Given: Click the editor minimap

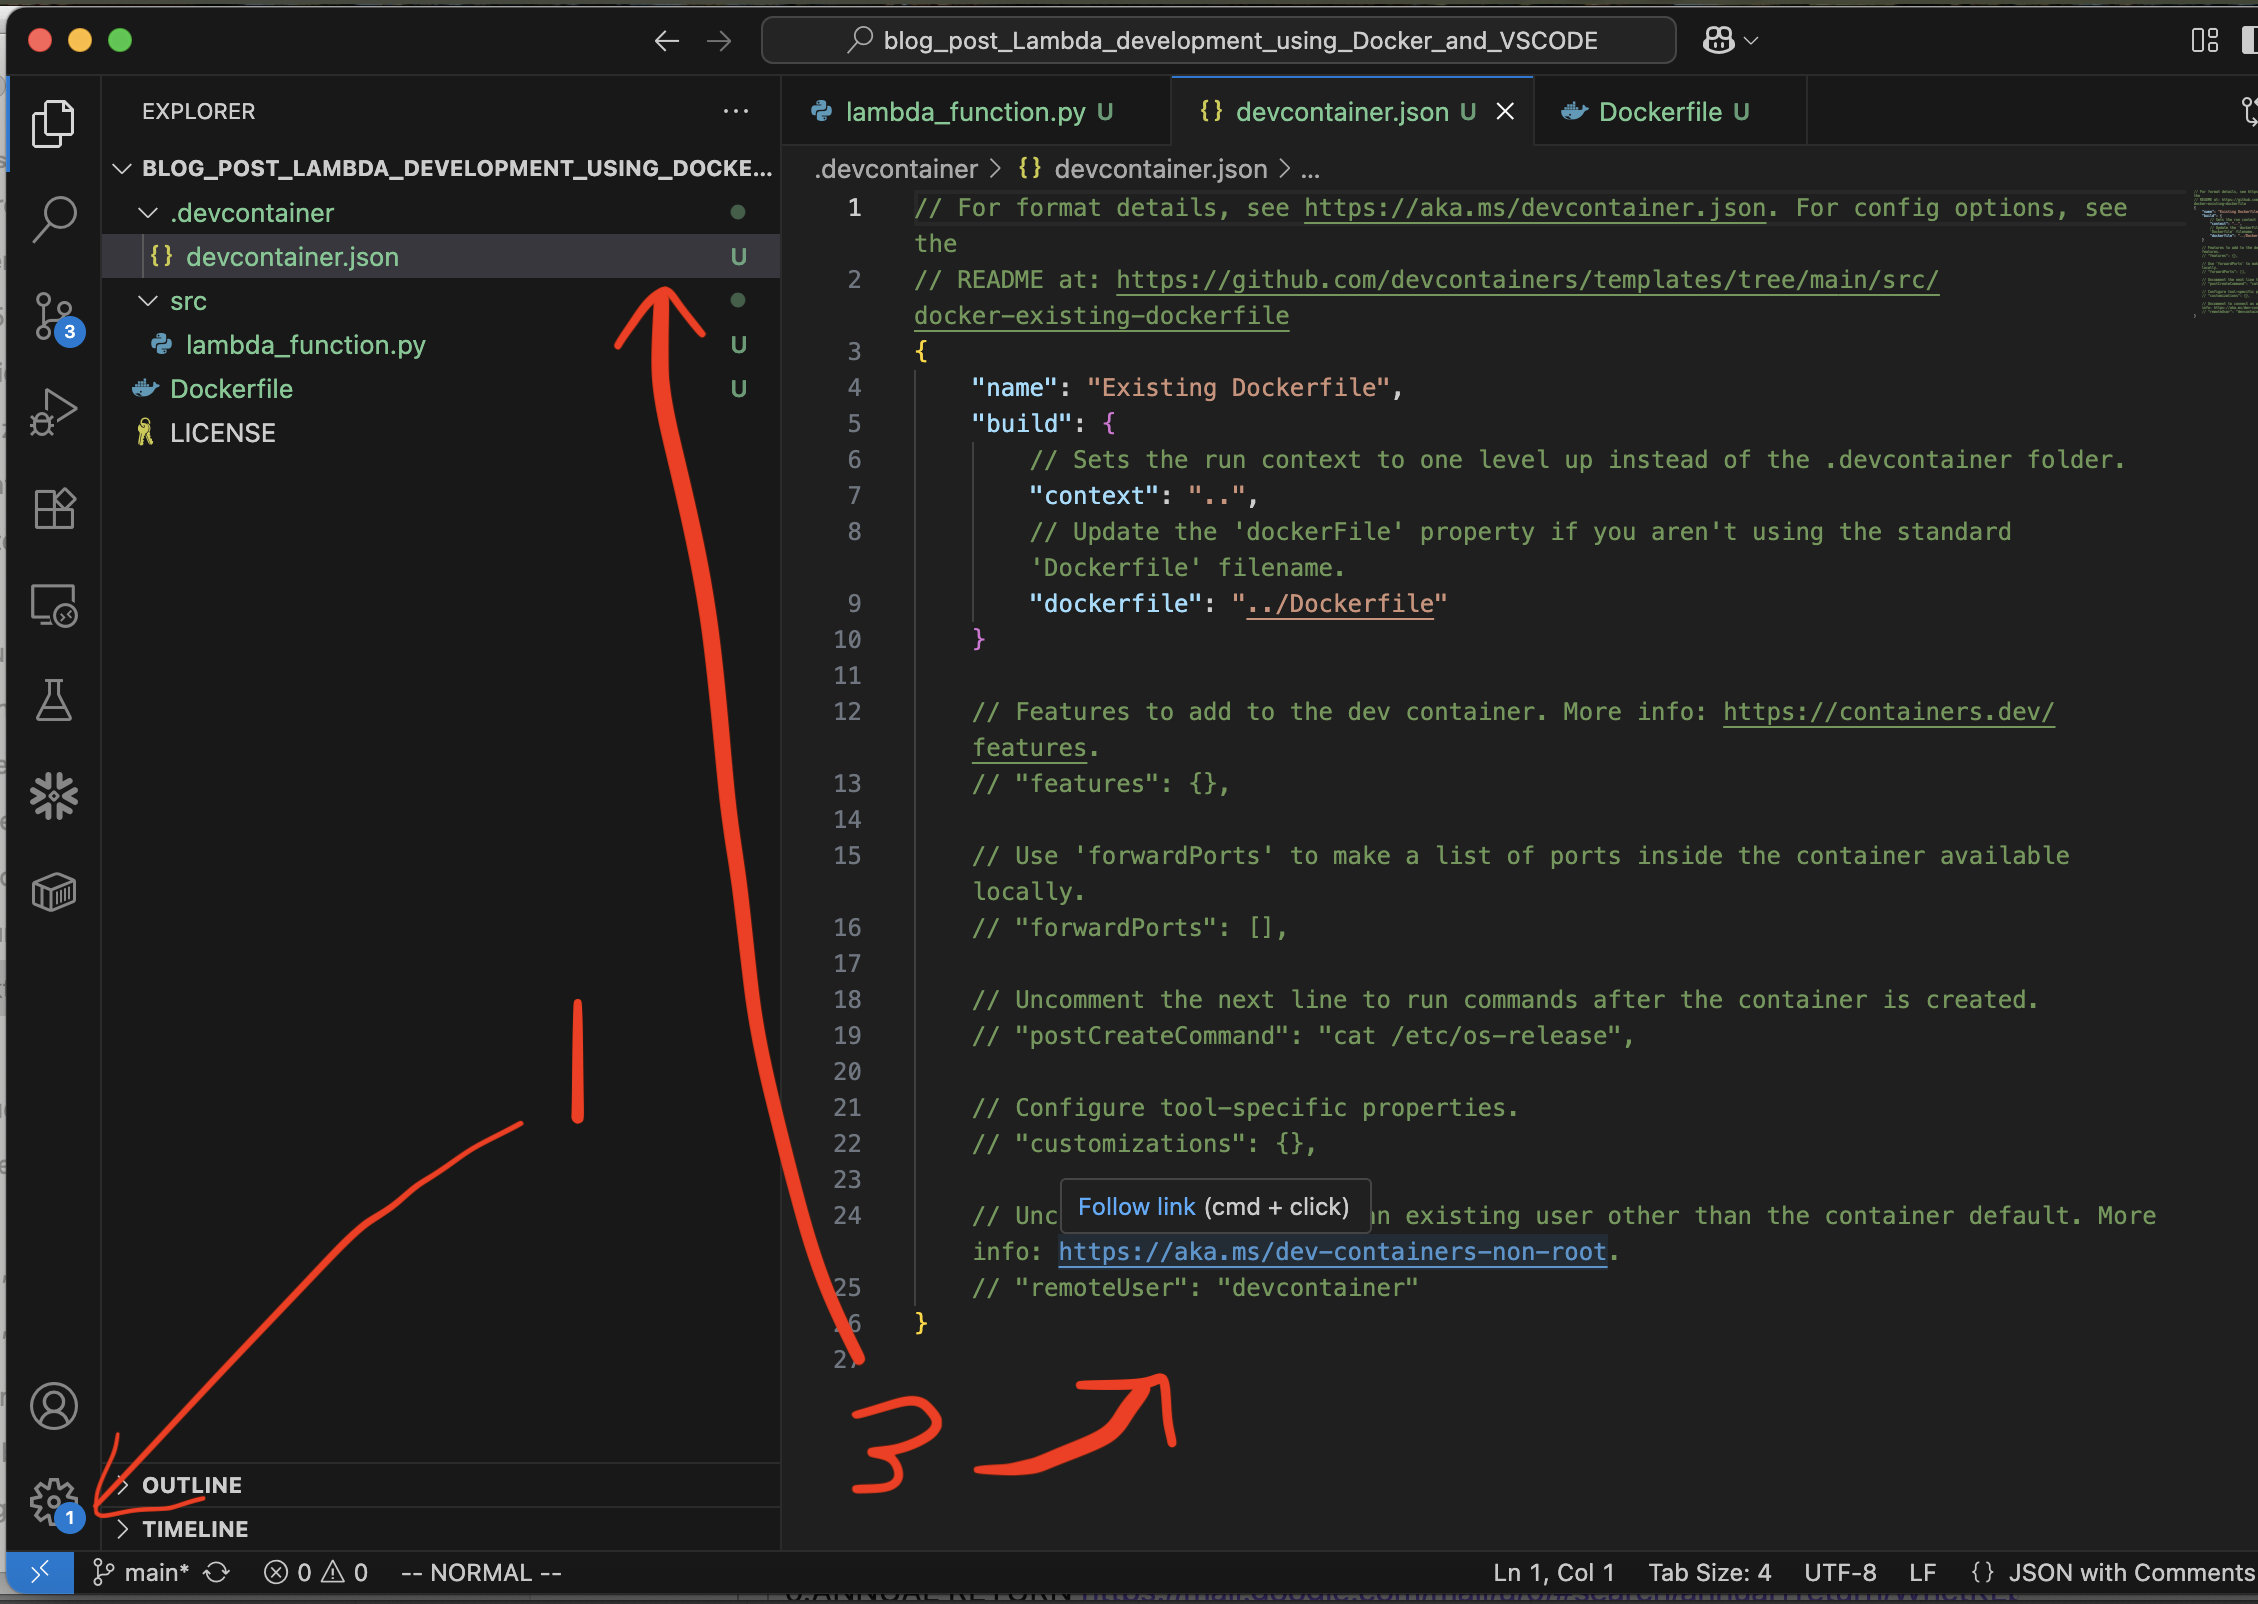Looking at the screenshot, I should tap(2225, 252).
